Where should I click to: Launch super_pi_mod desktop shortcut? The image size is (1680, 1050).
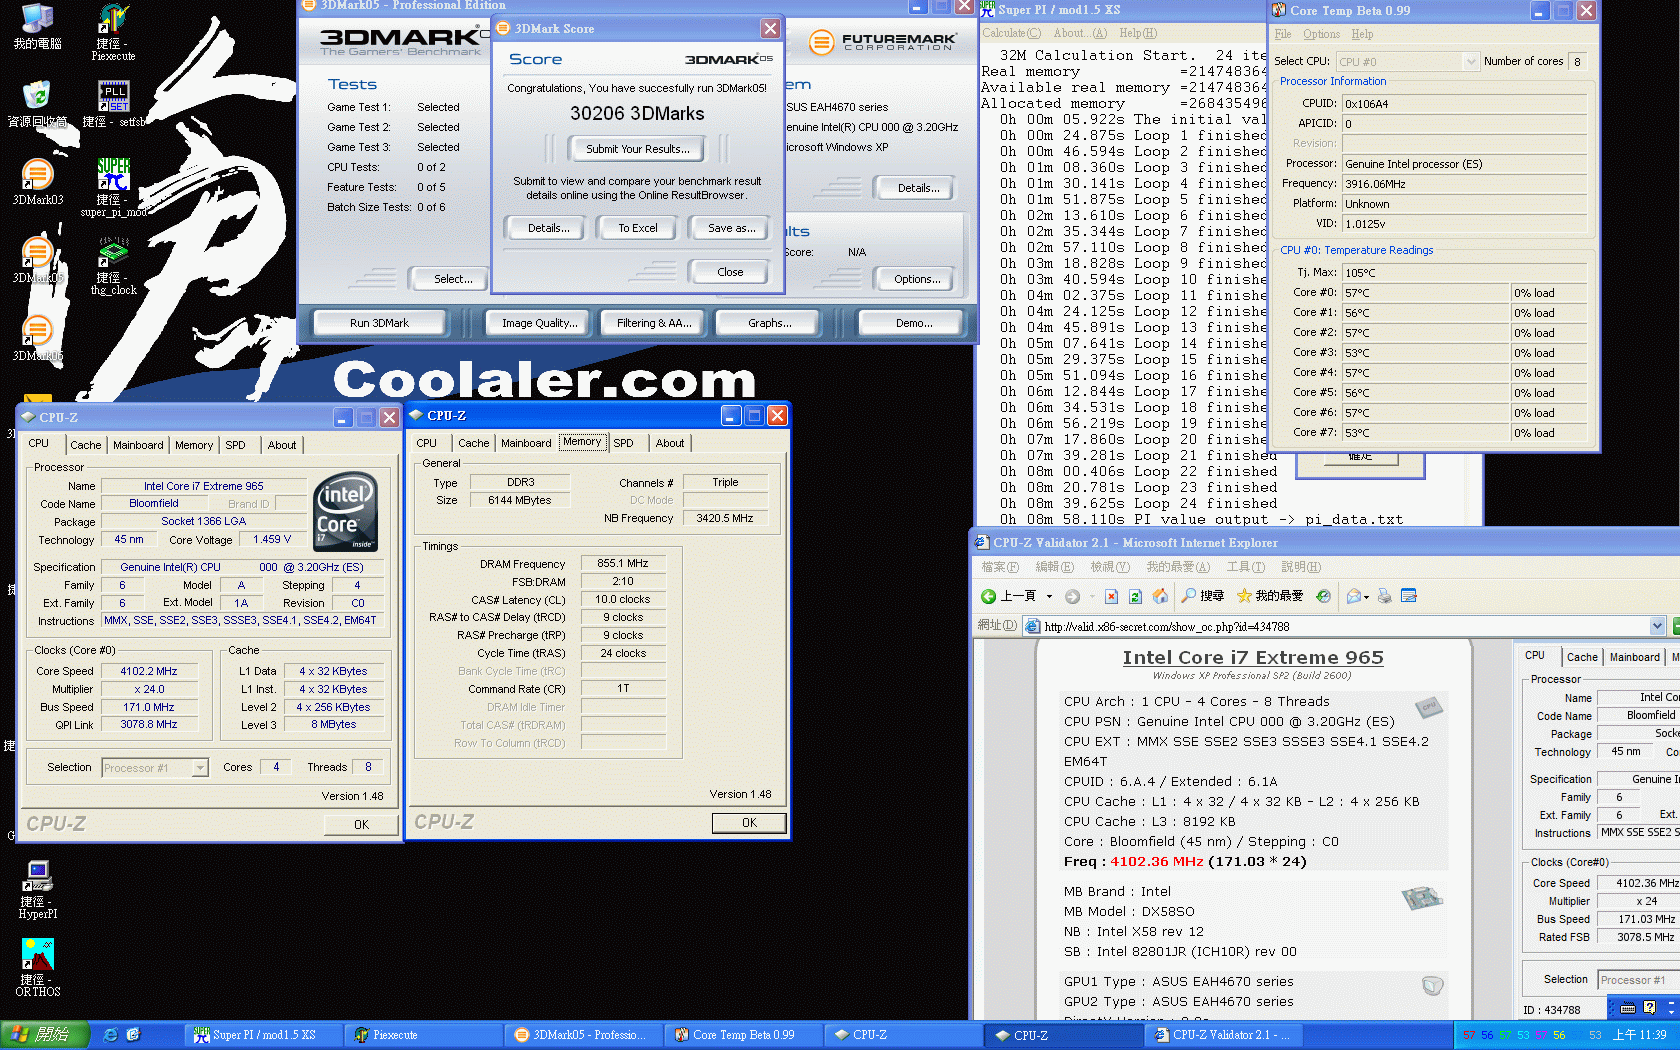(x=113, y=187)
